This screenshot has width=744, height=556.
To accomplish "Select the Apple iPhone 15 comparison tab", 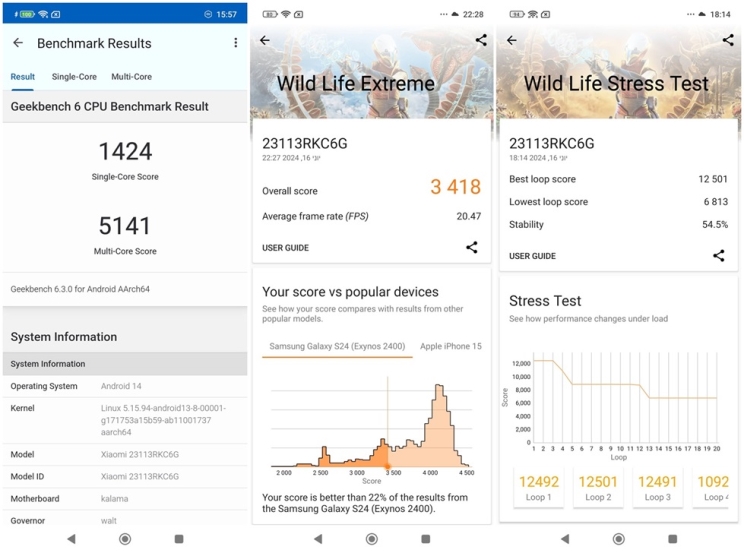I will (450, 346).
